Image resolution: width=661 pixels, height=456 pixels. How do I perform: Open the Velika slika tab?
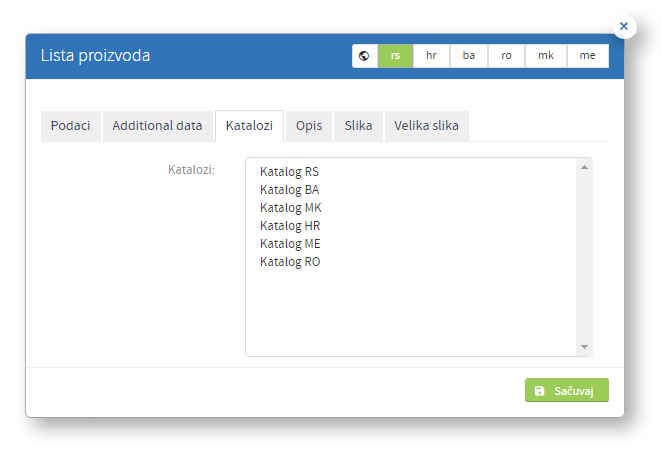[427, 126]
